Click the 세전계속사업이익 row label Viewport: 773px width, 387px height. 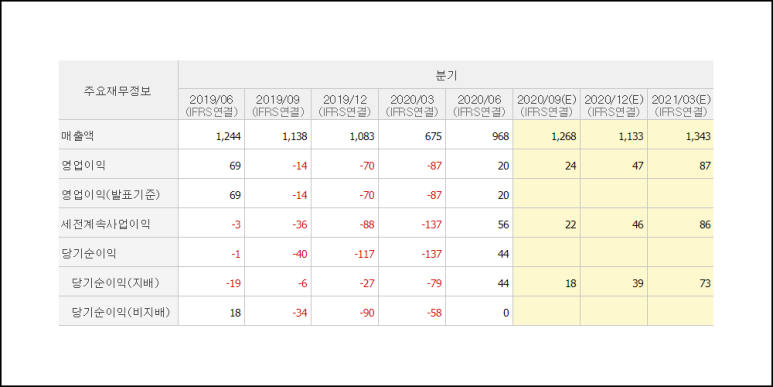click(105, 224)
